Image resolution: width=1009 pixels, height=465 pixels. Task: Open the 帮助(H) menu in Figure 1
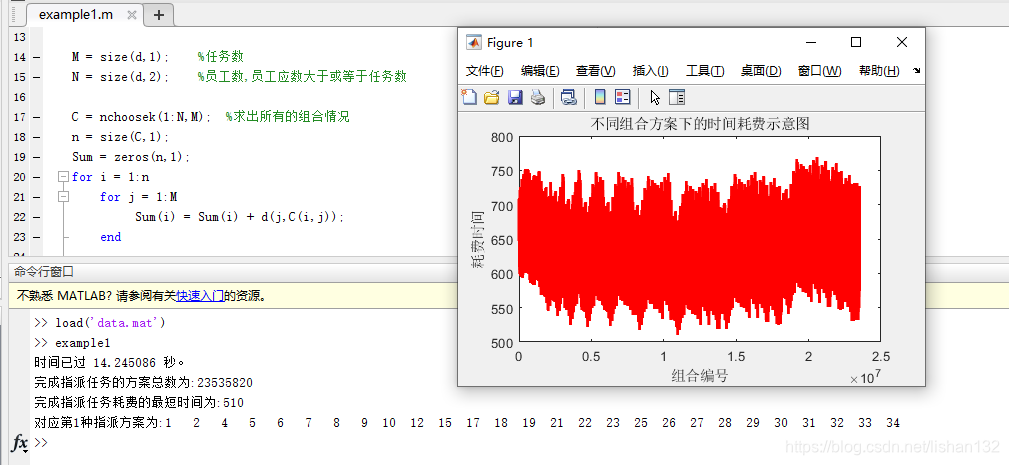pyautogui.click(x=879, y=71)
